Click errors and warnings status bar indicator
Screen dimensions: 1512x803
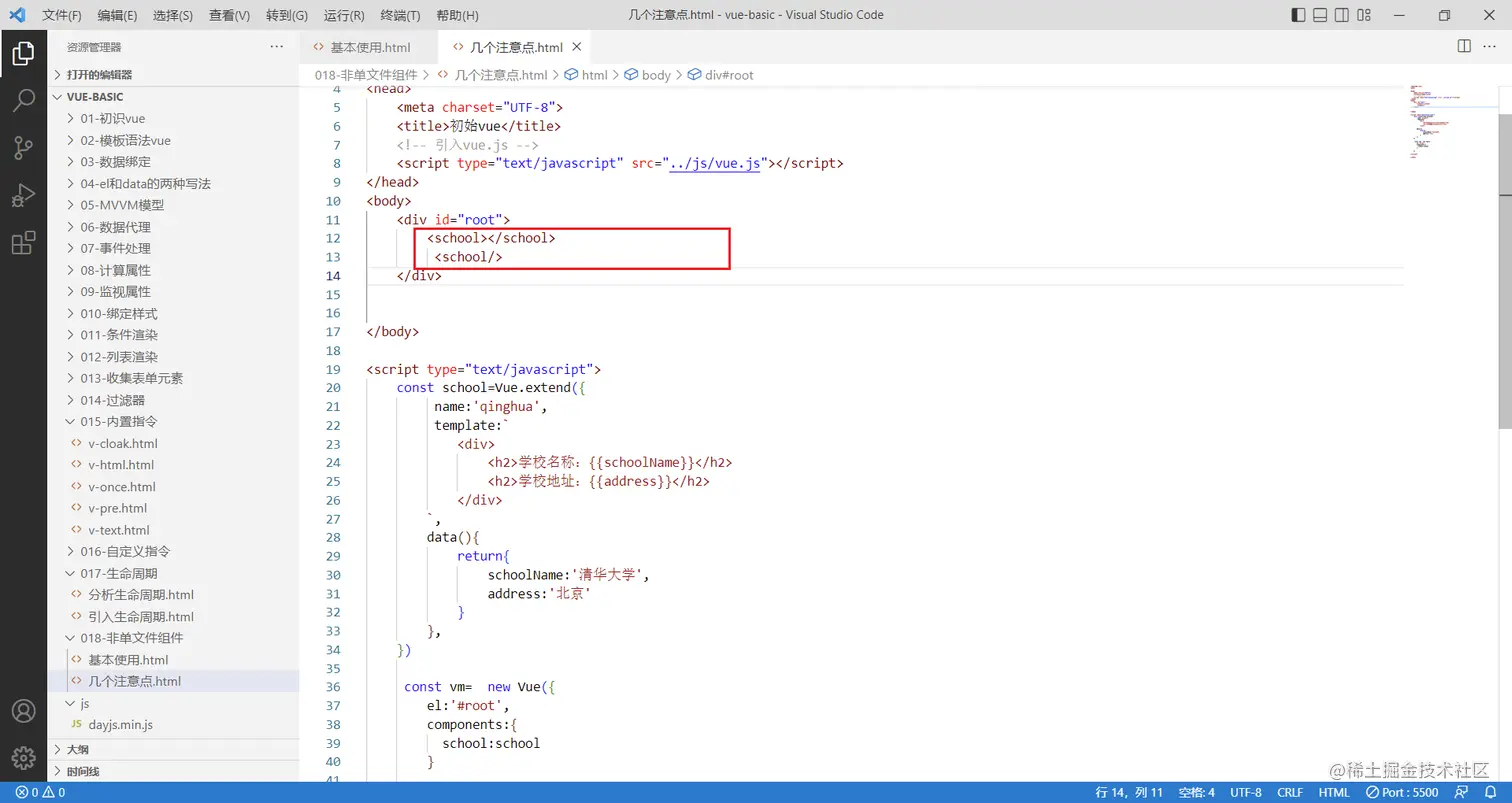tap(40, 793)
